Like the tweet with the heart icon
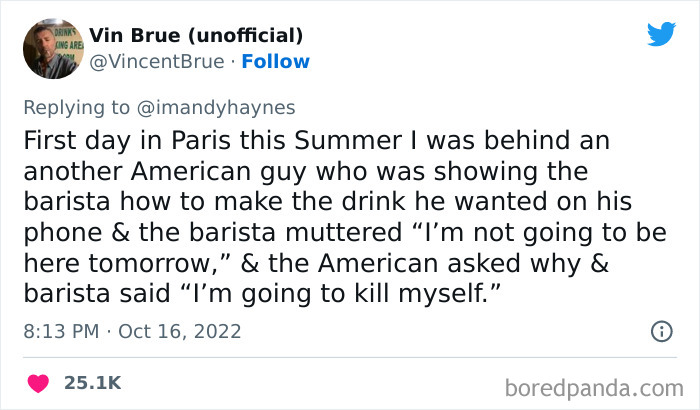Screen dimensions: 700x410 click(x=40, y=382)
